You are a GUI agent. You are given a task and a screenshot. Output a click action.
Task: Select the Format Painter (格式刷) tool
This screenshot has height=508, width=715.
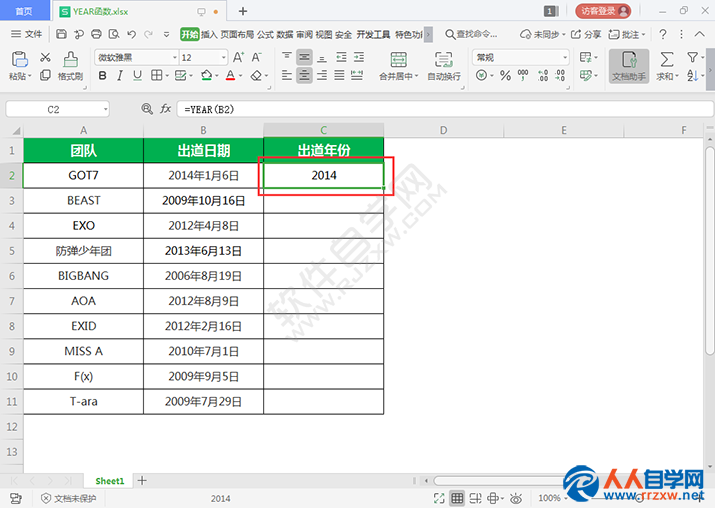(x=70, y=66)
